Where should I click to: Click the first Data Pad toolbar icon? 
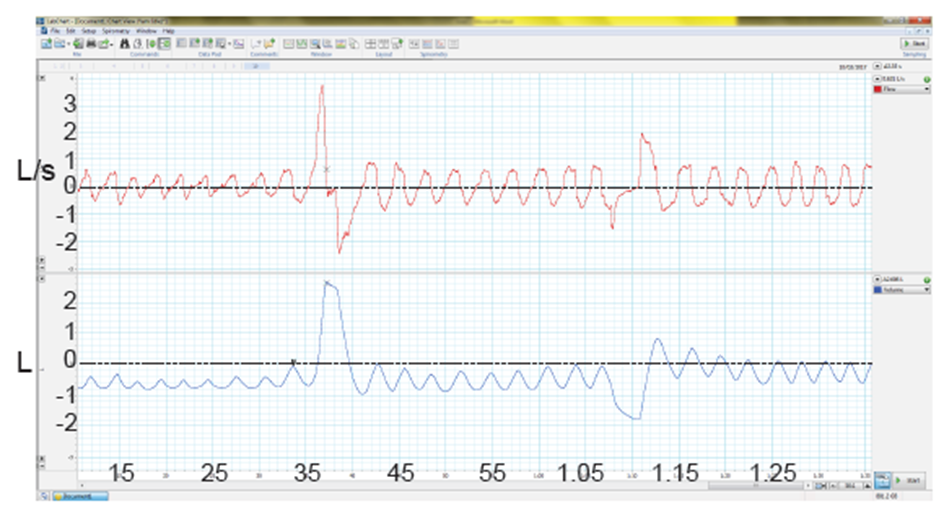coord(182,44)
